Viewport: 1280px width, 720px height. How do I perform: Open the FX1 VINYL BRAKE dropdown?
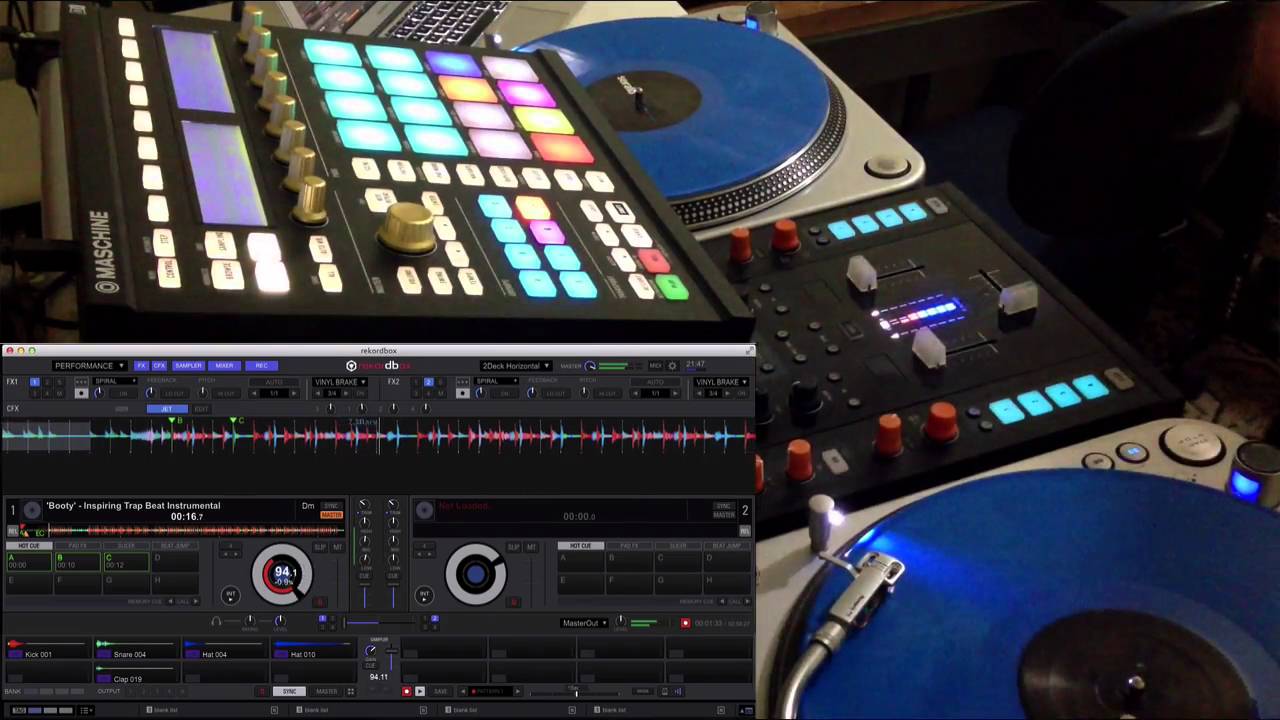click(340, 382)
